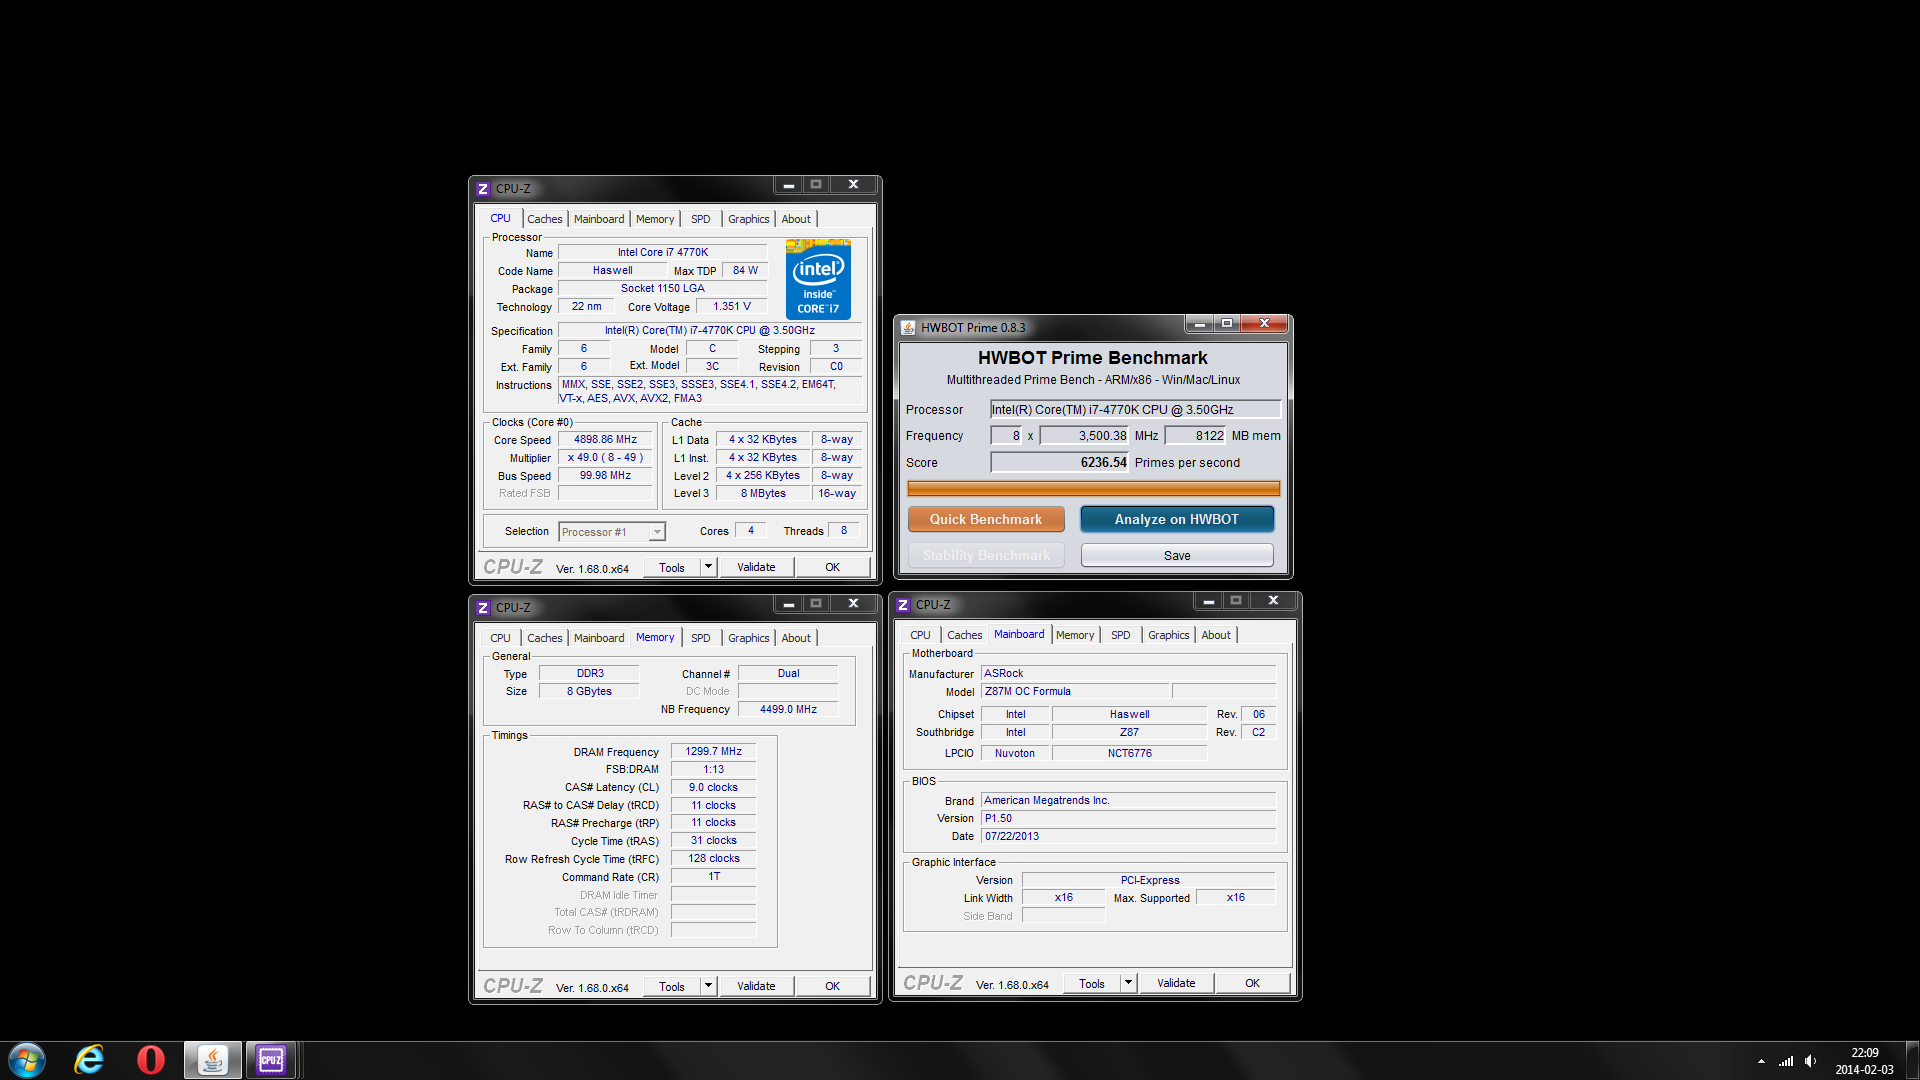Image resolution: width=1920 pixels, height=1080 pixels.
Task: Open the volume speaker tray icon
Action: coord(1811,1061)
